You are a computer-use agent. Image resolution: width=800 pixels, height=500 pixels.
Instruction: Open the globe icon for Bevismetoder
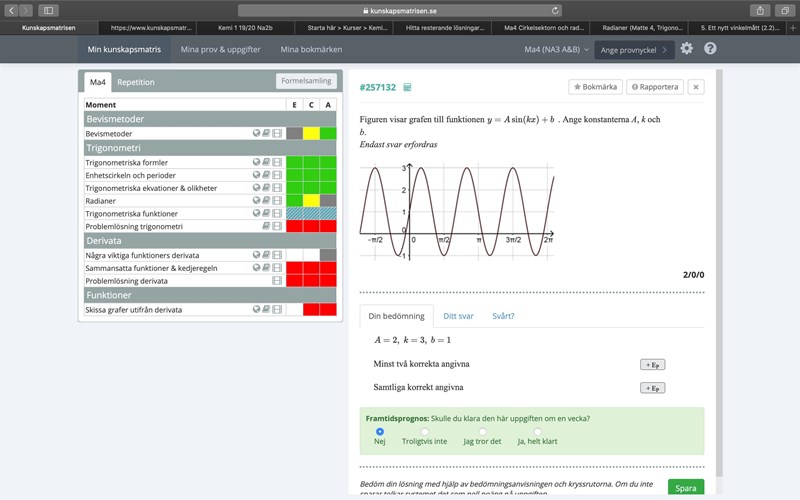coord(256,133)
